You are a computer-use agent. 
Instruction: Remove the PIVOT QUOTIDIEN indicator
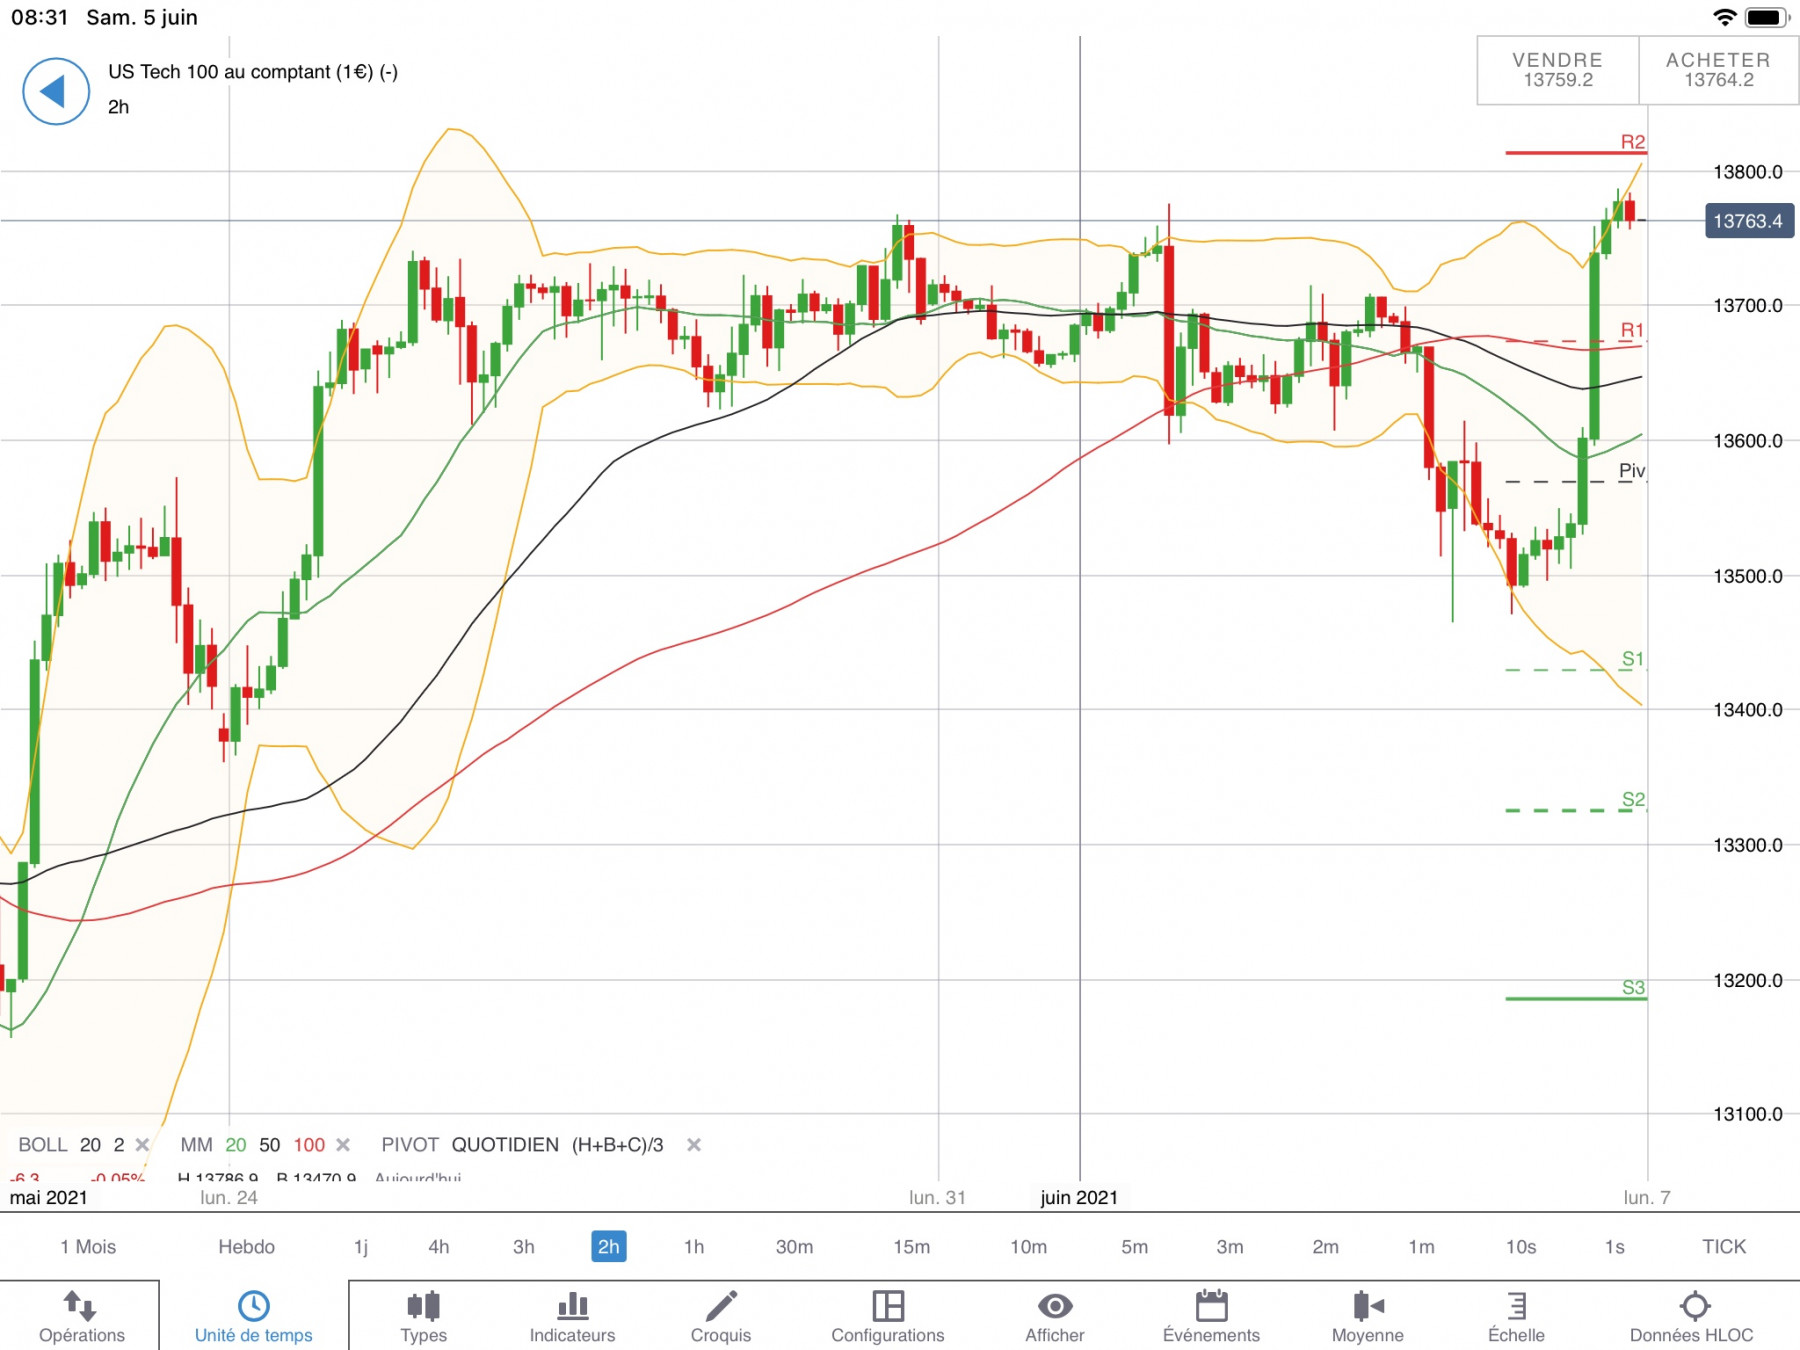pyautogui.click(x=694, y=1145)
